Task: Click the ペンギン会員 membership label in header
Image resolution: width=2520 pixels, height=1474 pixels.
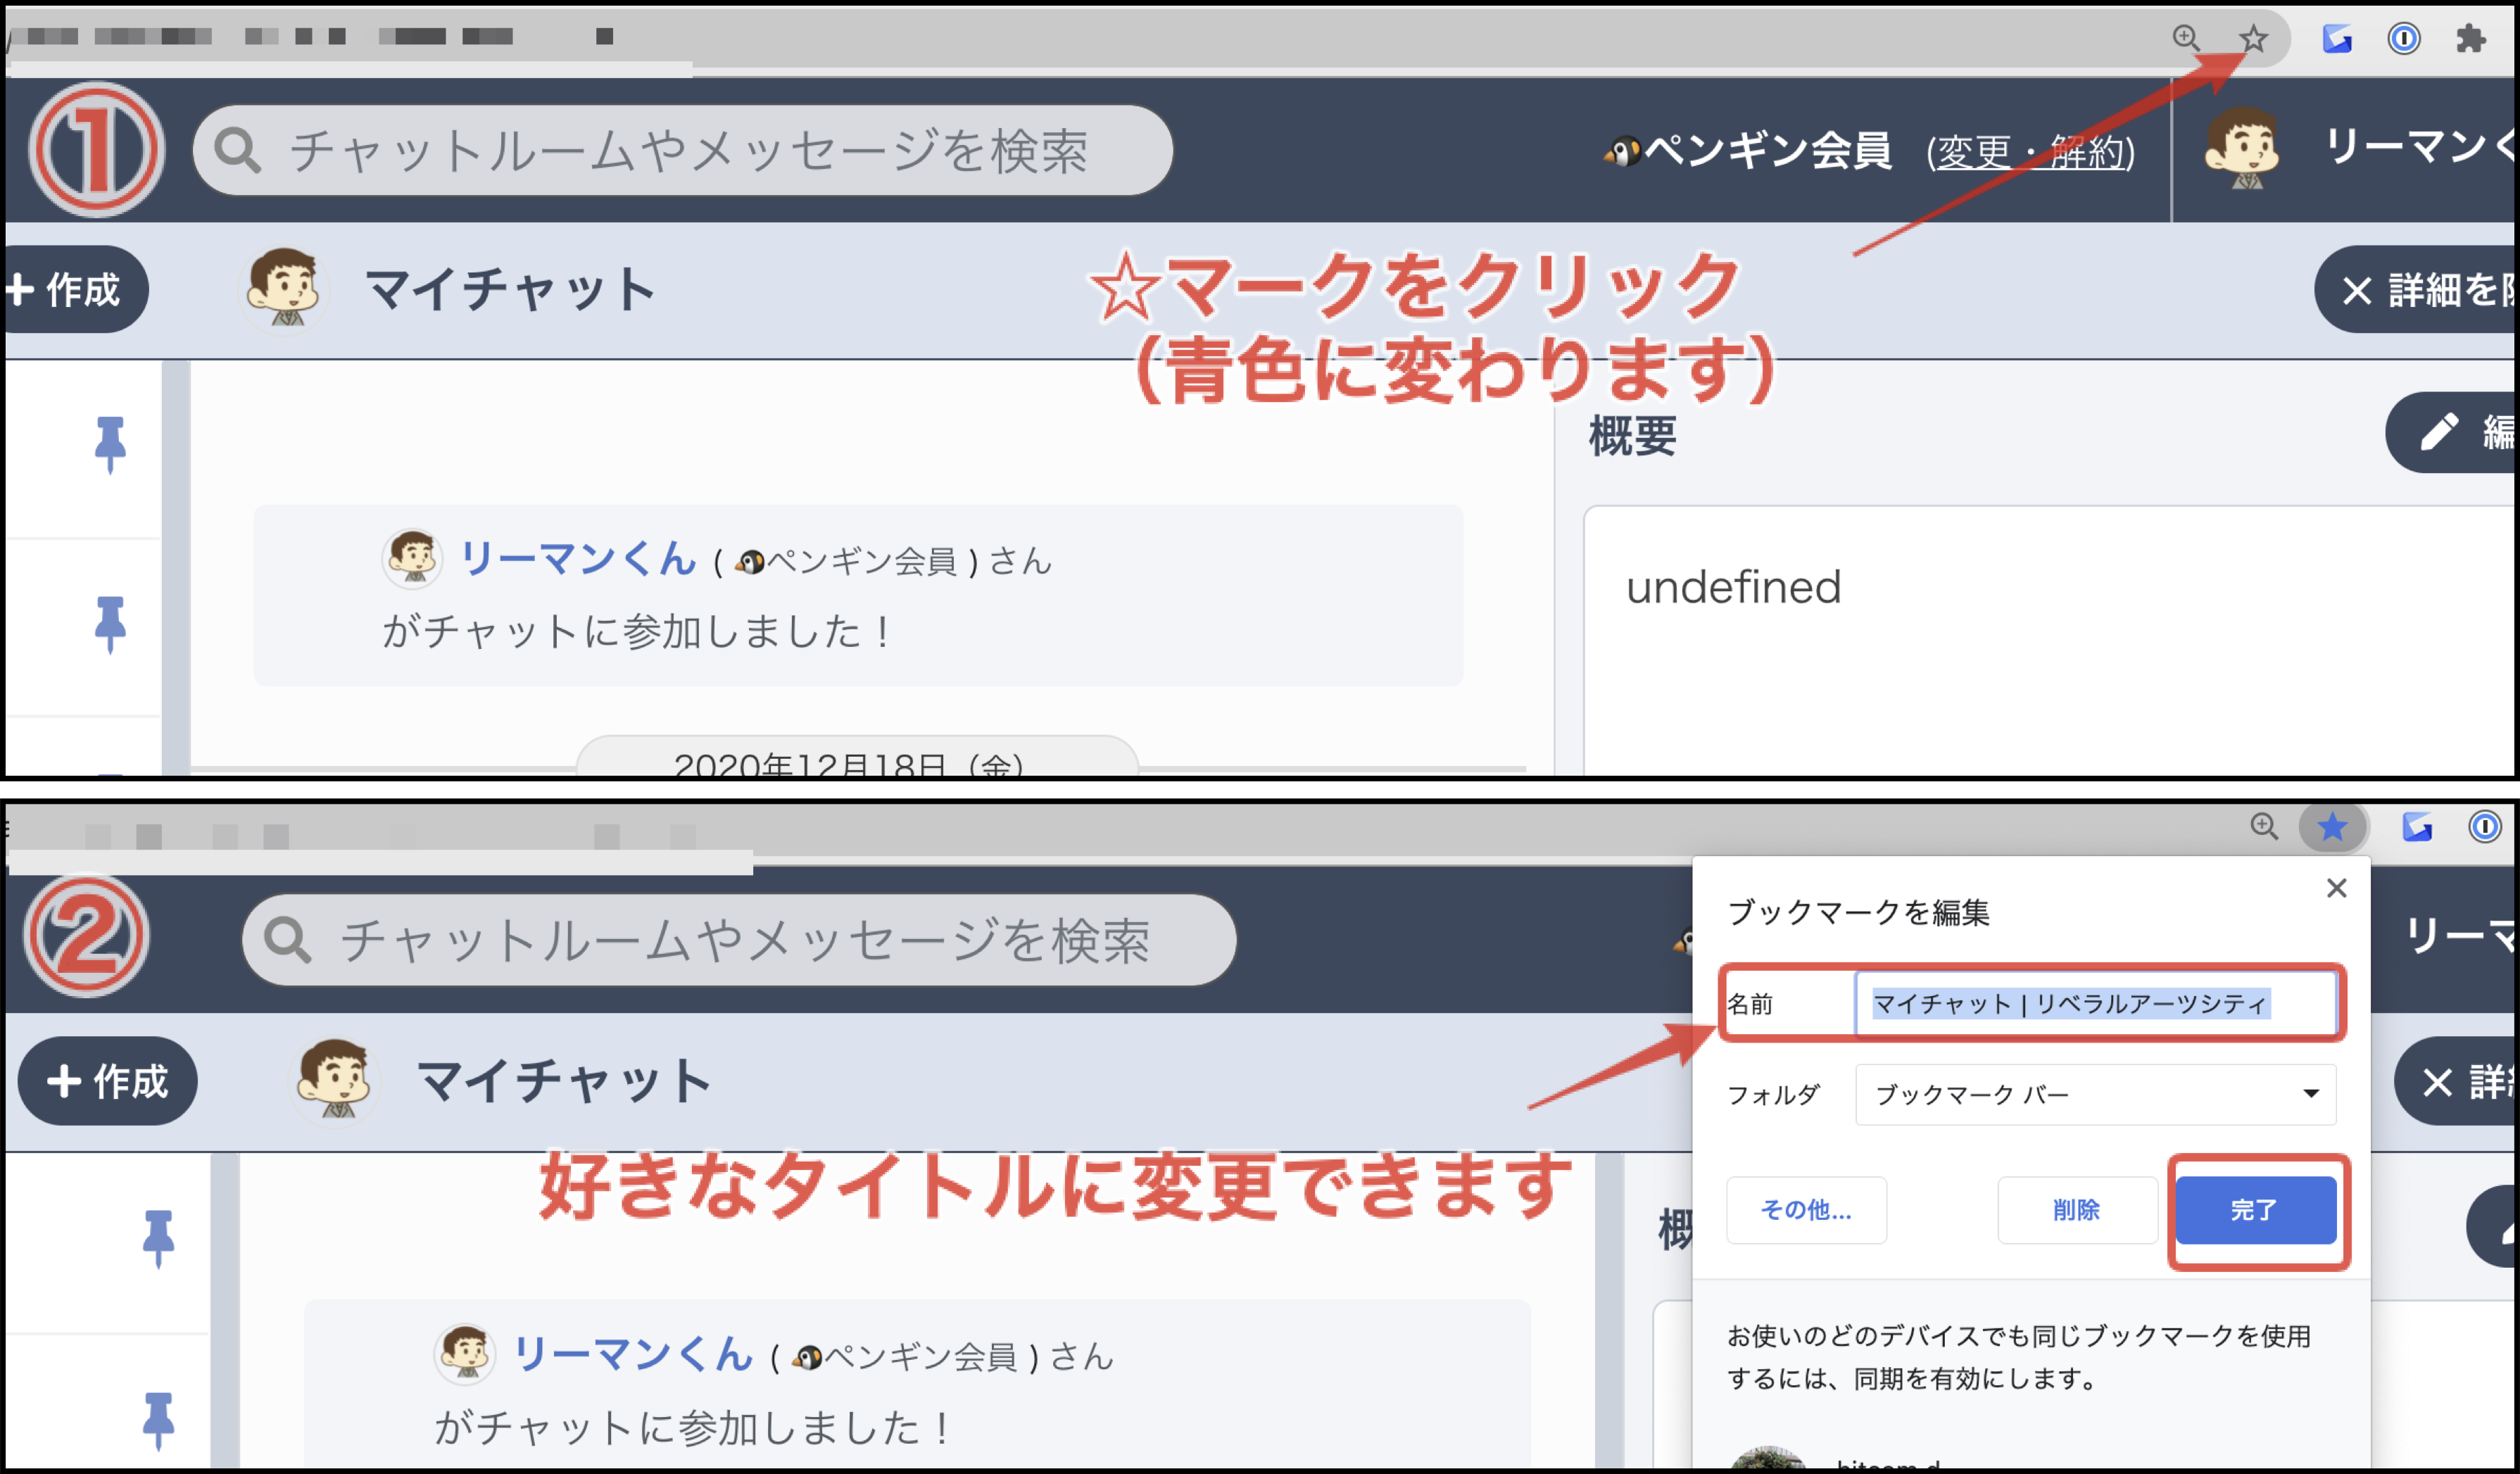Action: point(1768,151)
